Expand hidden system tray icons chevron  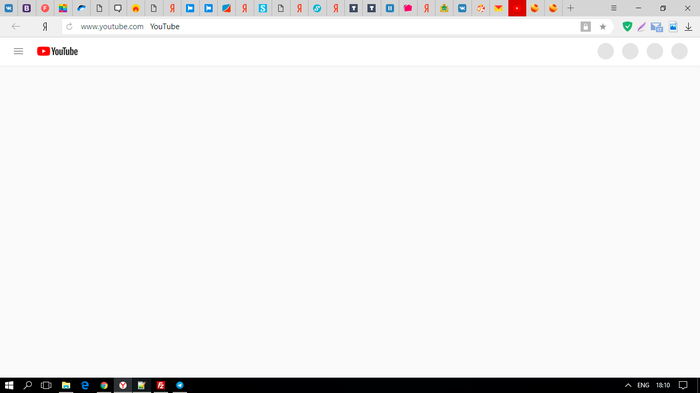[628, 385]
